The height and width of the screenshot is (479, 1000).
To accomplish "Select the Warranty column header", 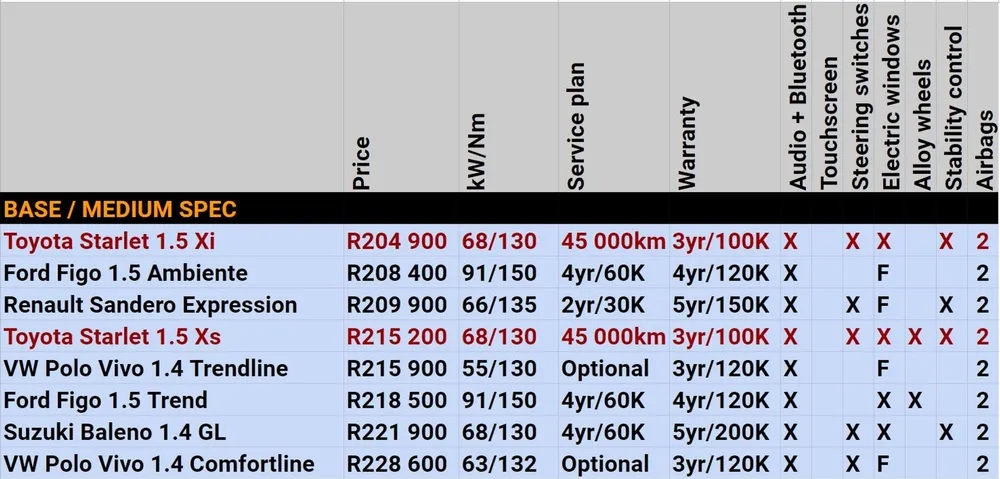I will click(x=688, y=142).
